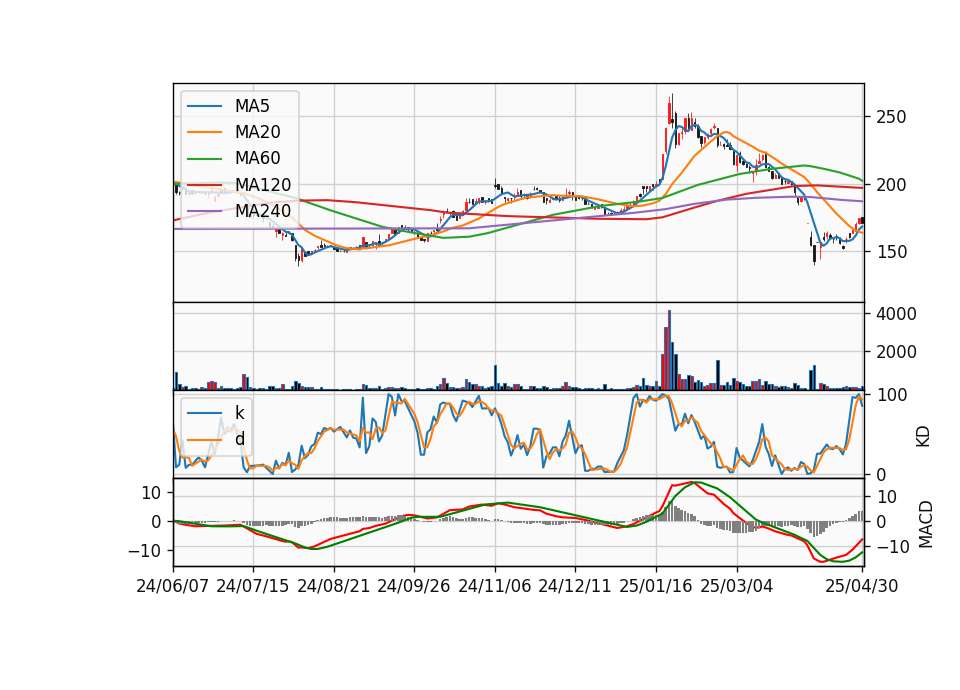Click the 200 price axis label

point(891,184)
